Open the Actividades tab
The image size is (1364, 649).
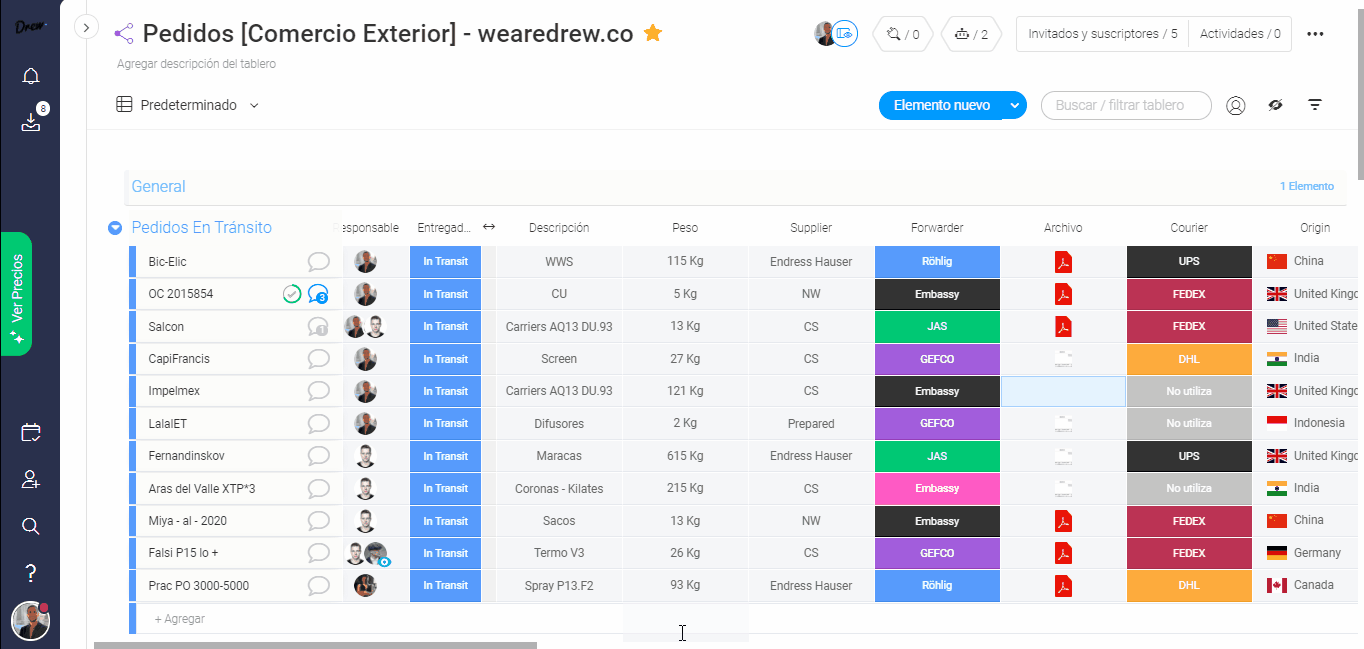[1240, 34]
